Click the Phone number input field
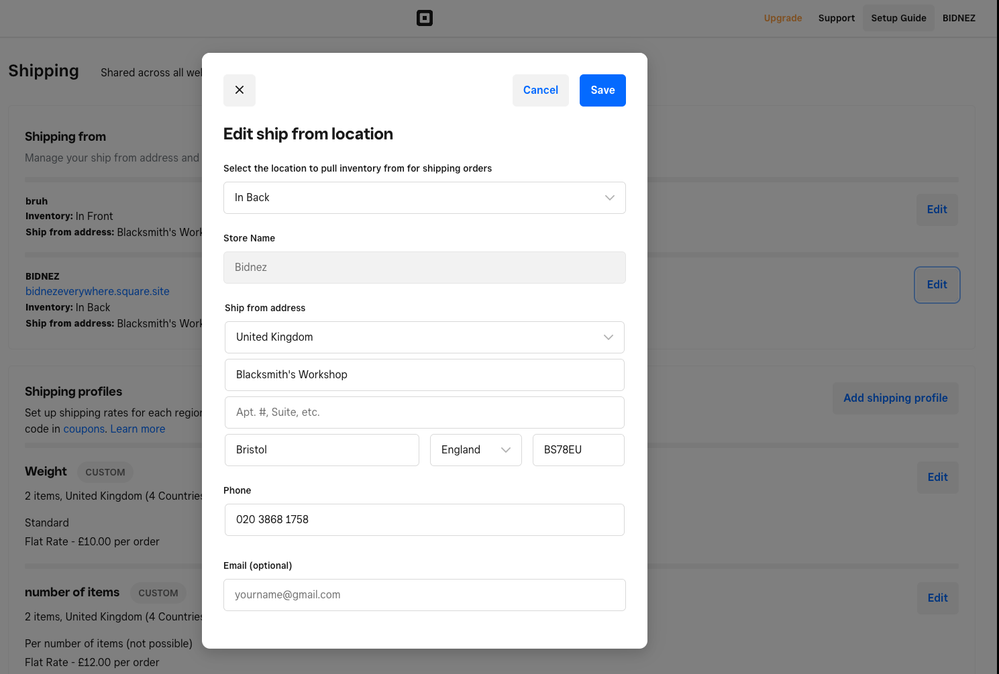The height and width of the screenshot is (674, 999). [x=424, y=519]
